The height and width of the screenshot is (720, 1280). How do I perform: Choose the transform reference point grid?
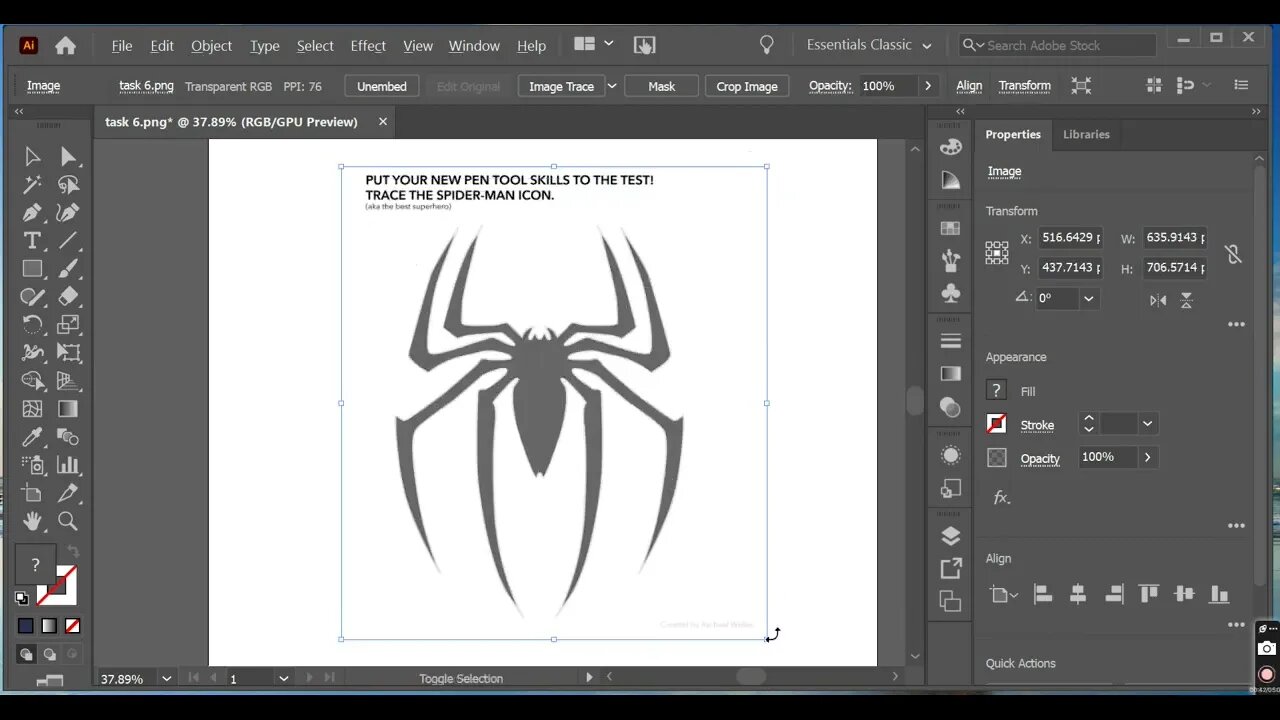click(997, 252)
